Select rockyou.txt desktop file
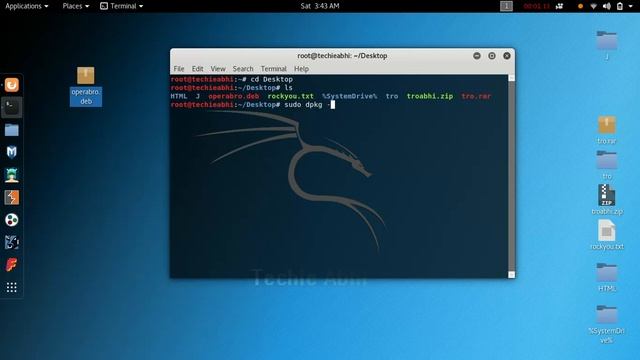The height and width of the screenshot is (360, 640). coord(607,235)
